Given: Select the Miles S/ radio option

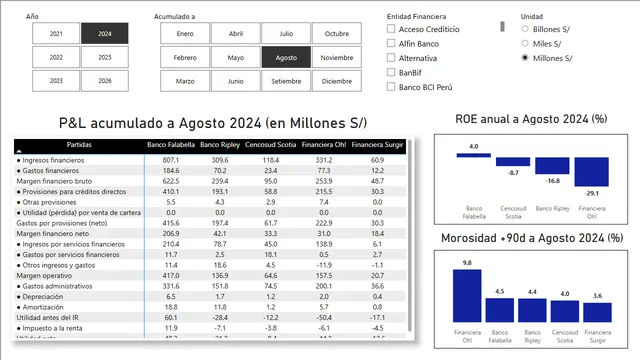Looking at the screenshot, I should pyautogui.click(x=525, y=43).
